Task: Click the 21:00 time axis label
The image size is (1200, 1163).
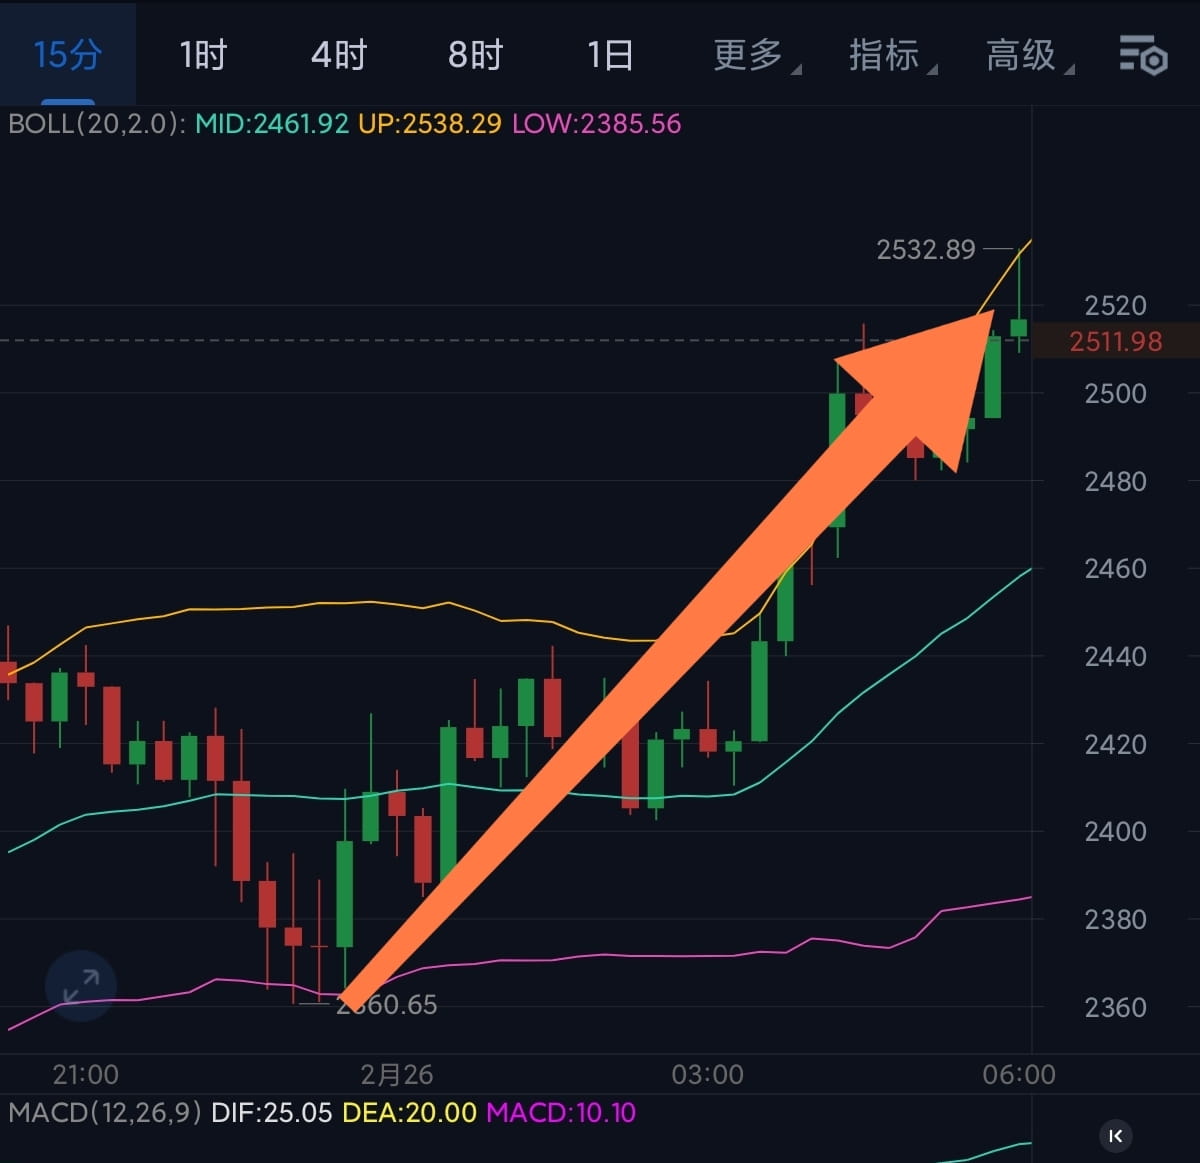Action: click(86, 1074)
